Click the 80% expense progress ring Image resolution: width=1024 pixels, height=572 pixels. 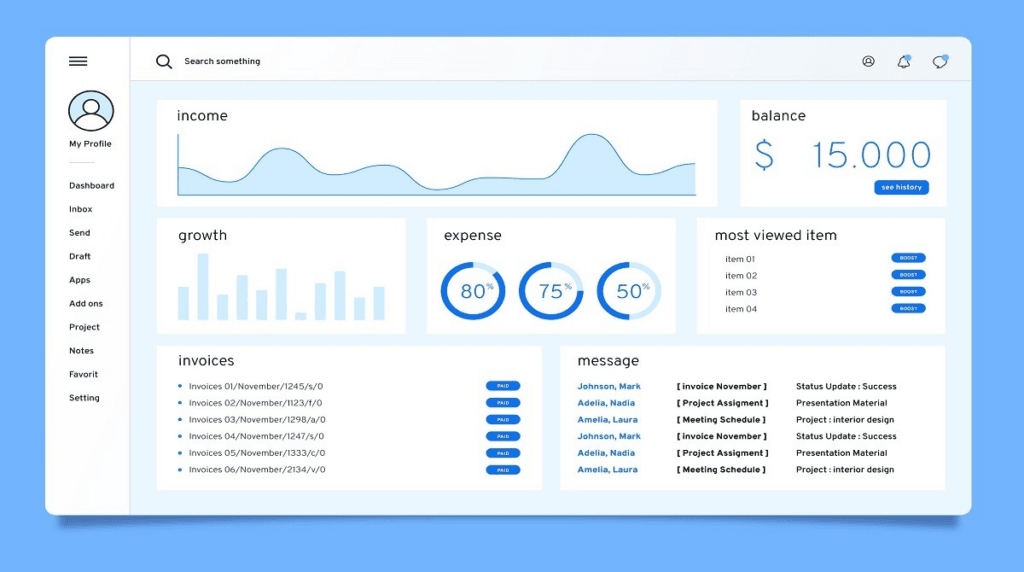click(473, 291)
